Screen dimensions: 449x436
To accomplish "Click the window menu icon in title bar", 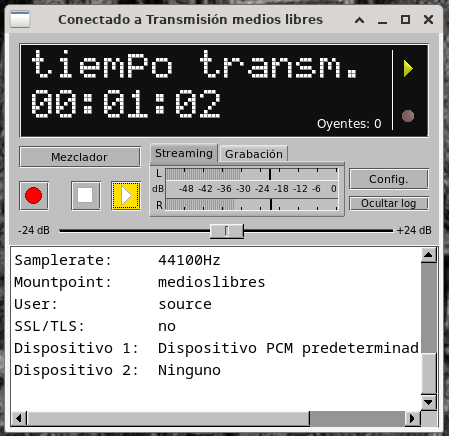I will (x=20, y=19).
